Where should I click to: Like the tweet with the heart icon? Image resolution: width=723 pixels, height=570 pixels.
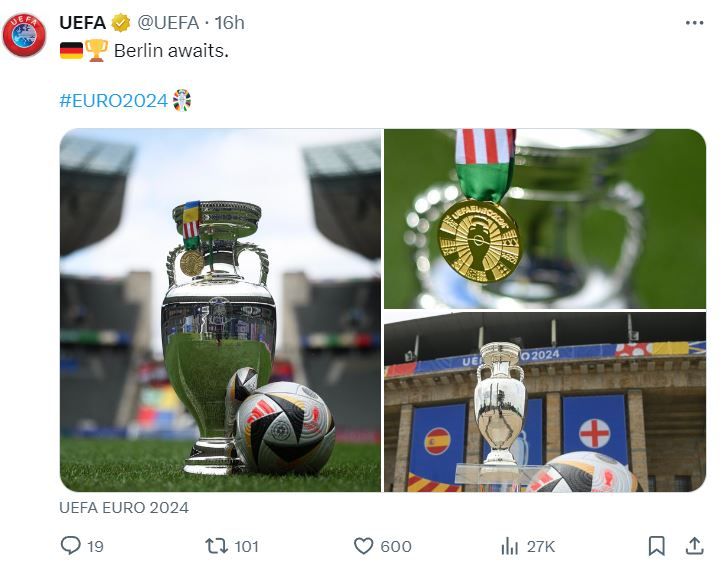tap(363, 546)
